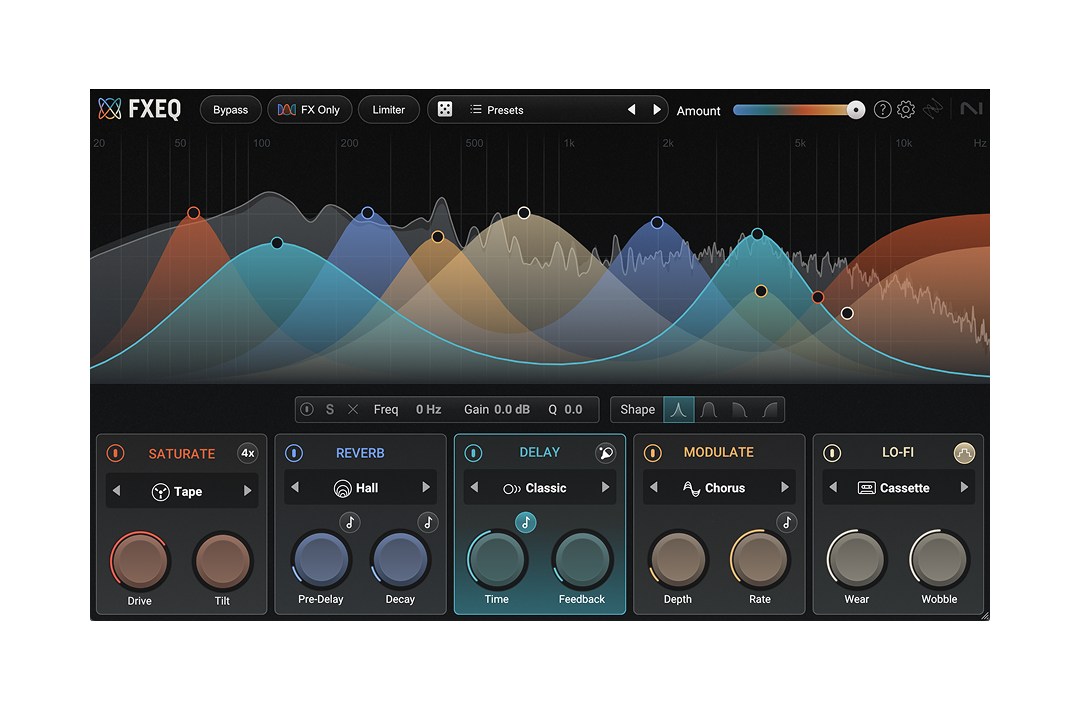Toggle the Modulate module power

(x=652, y=453)
